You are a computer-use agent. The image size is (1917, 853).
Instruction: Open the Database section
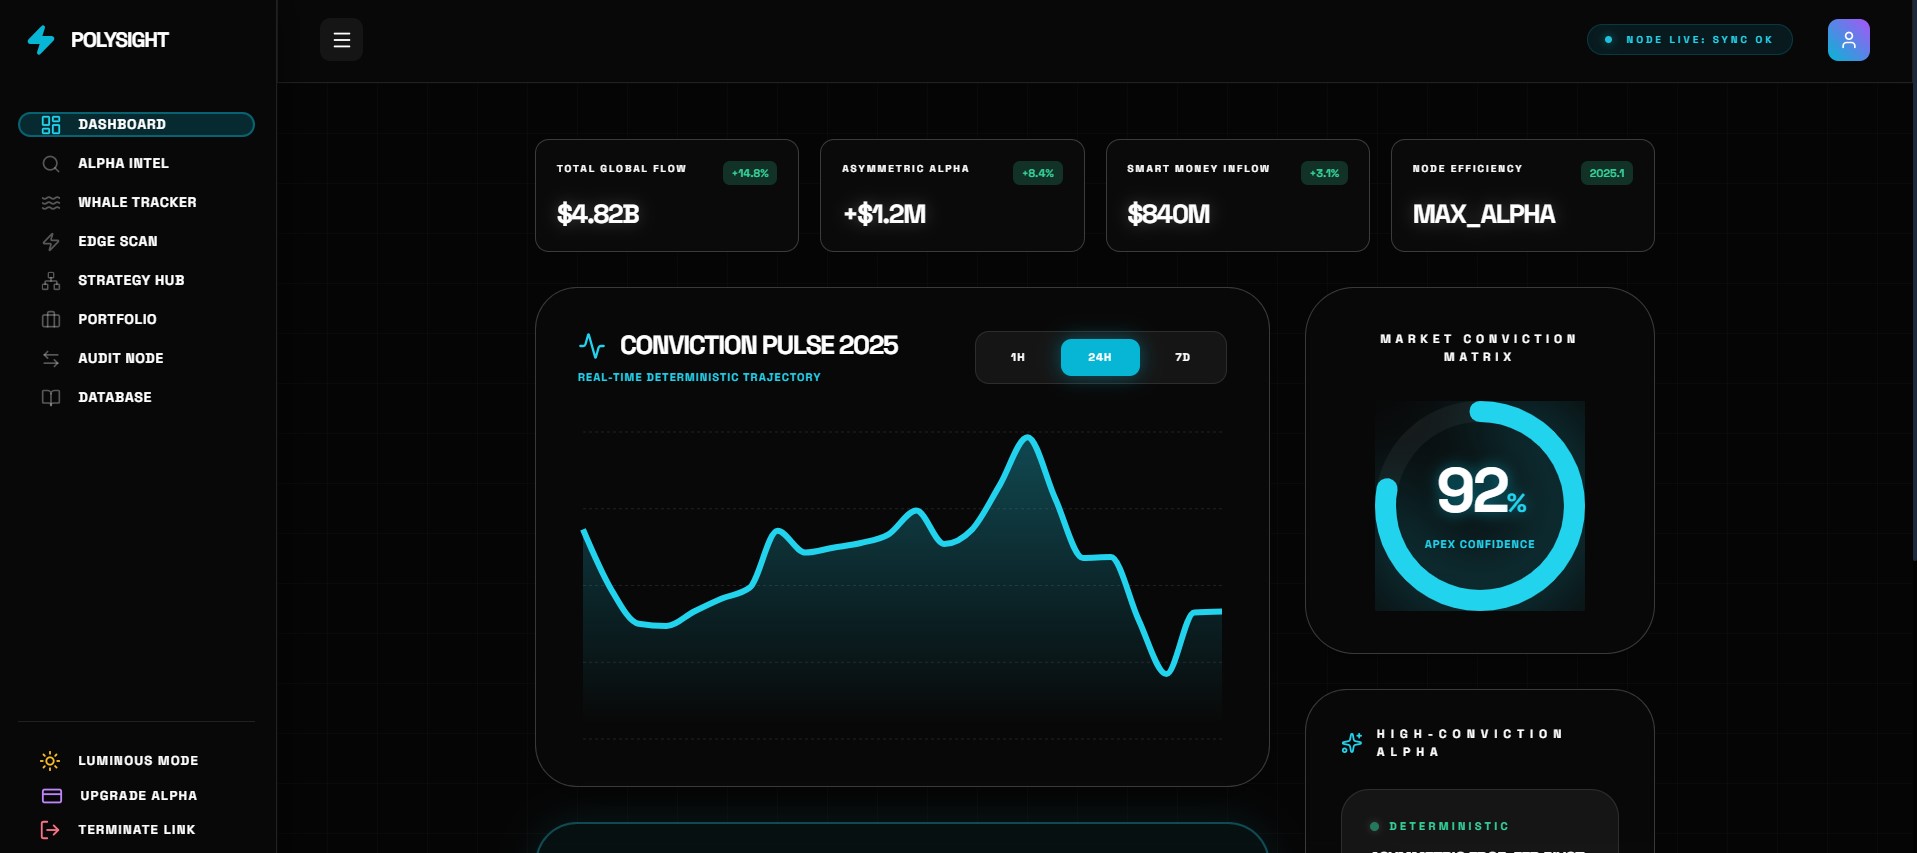tap(136, 397)
